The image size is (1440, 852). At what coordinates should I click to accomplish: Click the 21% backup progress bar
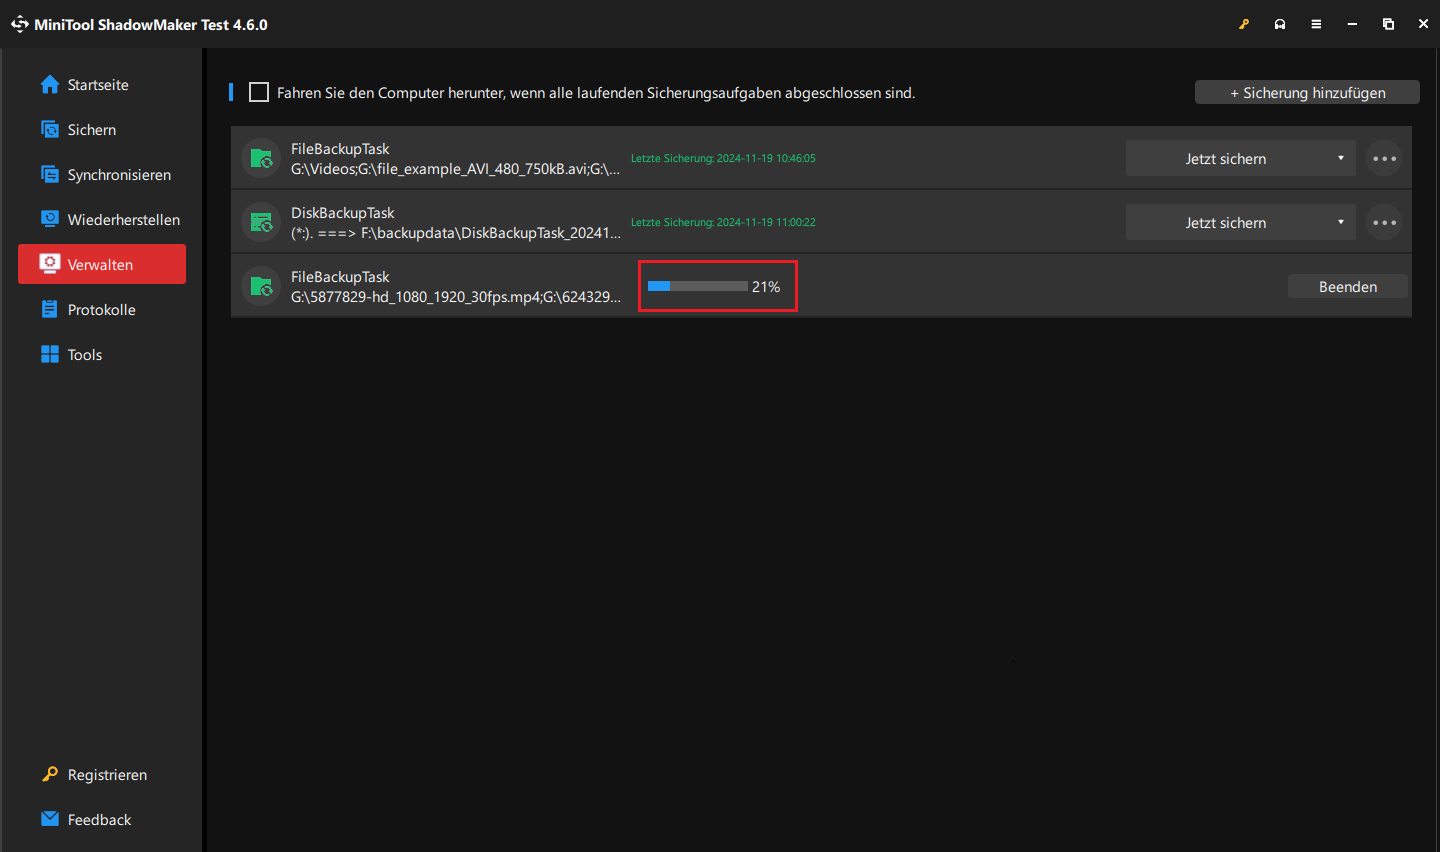click(x=698, y=286)
